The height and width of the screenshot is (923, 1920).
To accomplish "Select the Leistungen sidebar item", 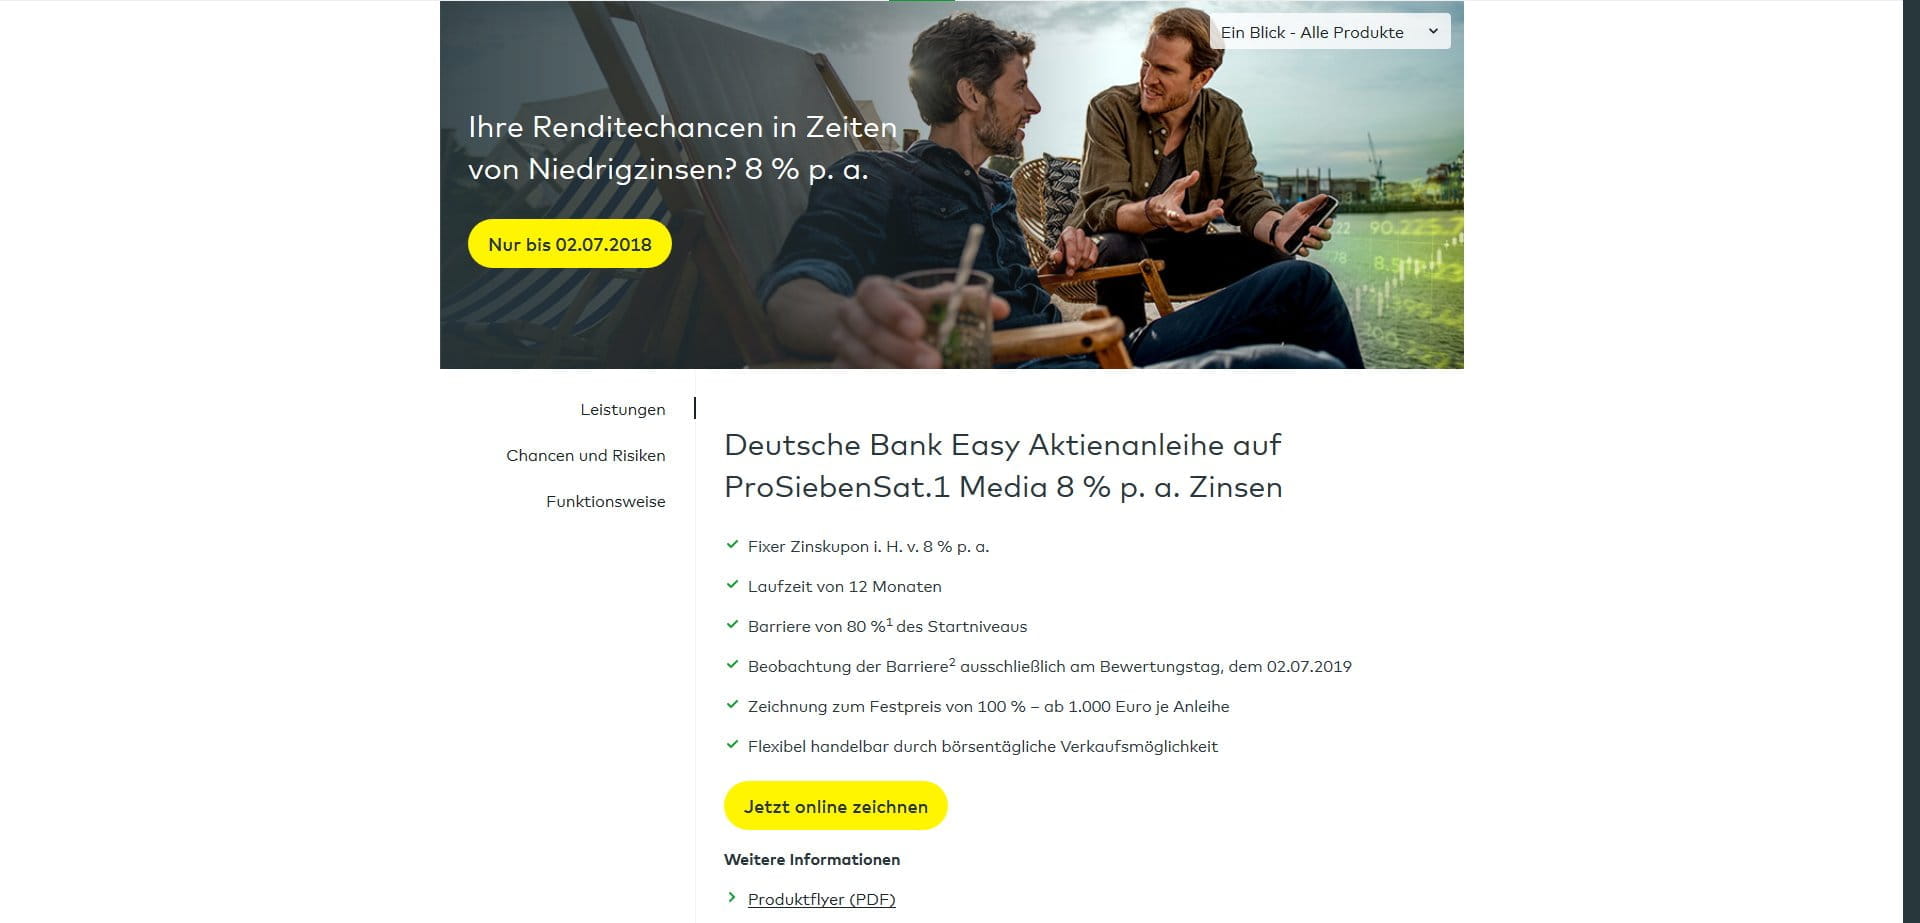I will click(x=622, y=409).
